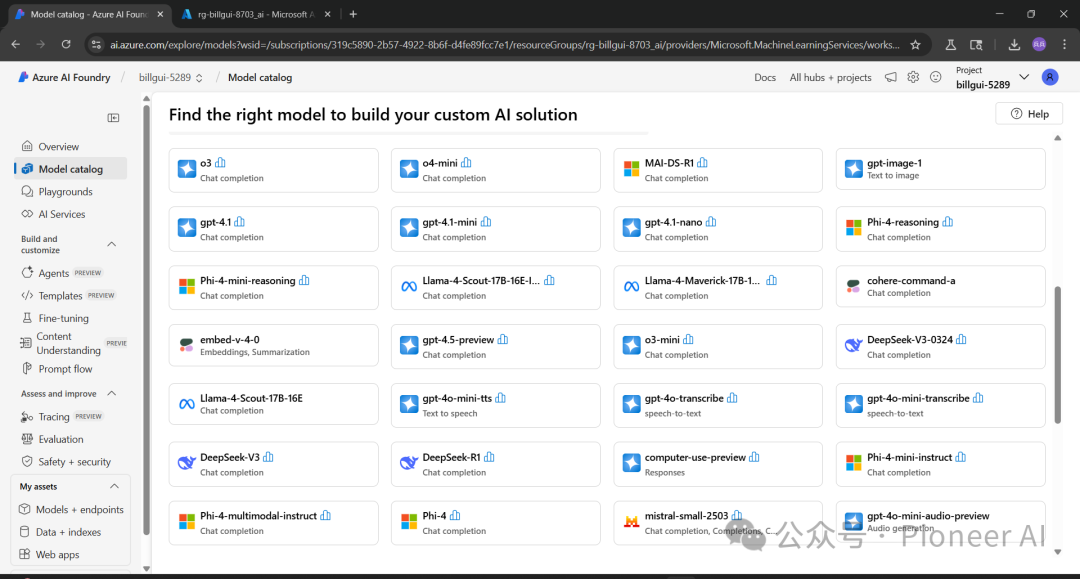The height and width of the screenshot is (579, 1080).
Task: Collapse the Assess and improve section
Action: (112, 394)
